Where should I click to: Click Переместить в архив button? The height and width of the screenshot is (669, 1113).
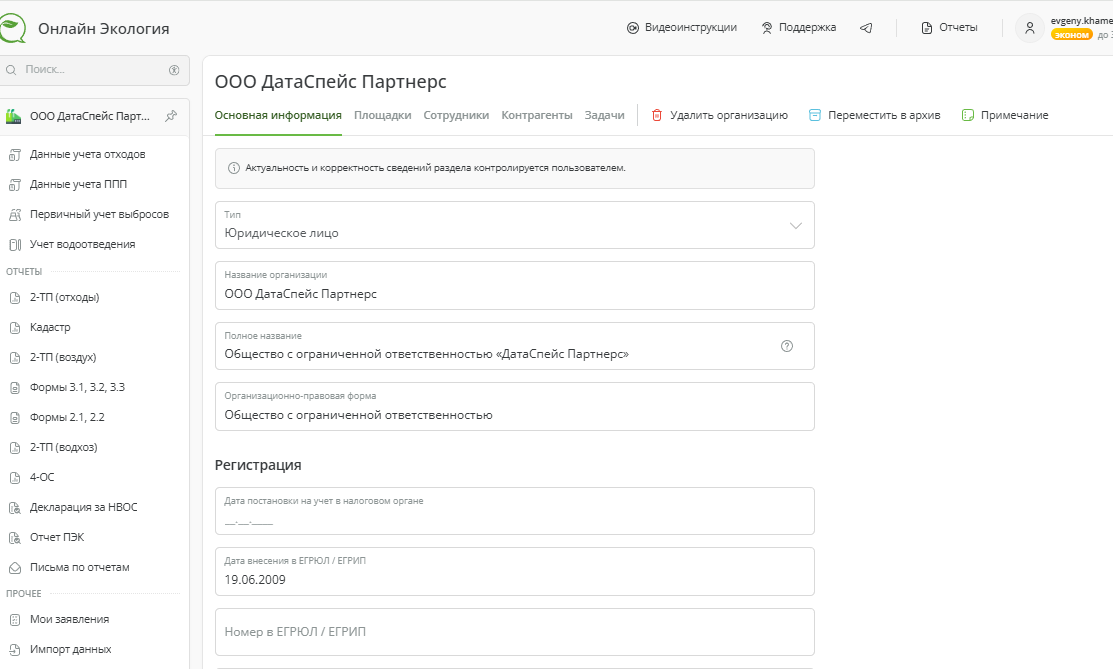click(874, 115)
